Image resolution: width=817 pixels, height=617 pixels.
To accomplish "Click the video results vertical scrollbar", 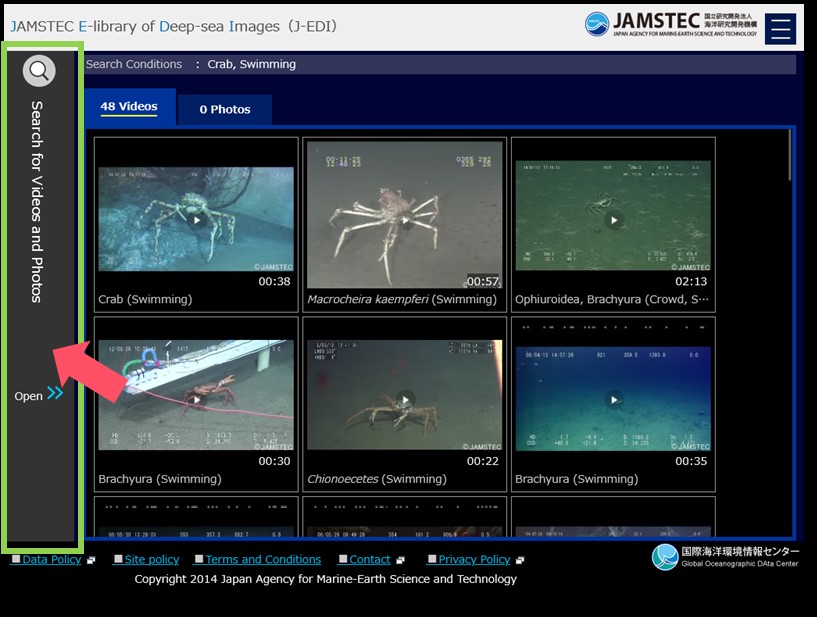I will [790, 155].
